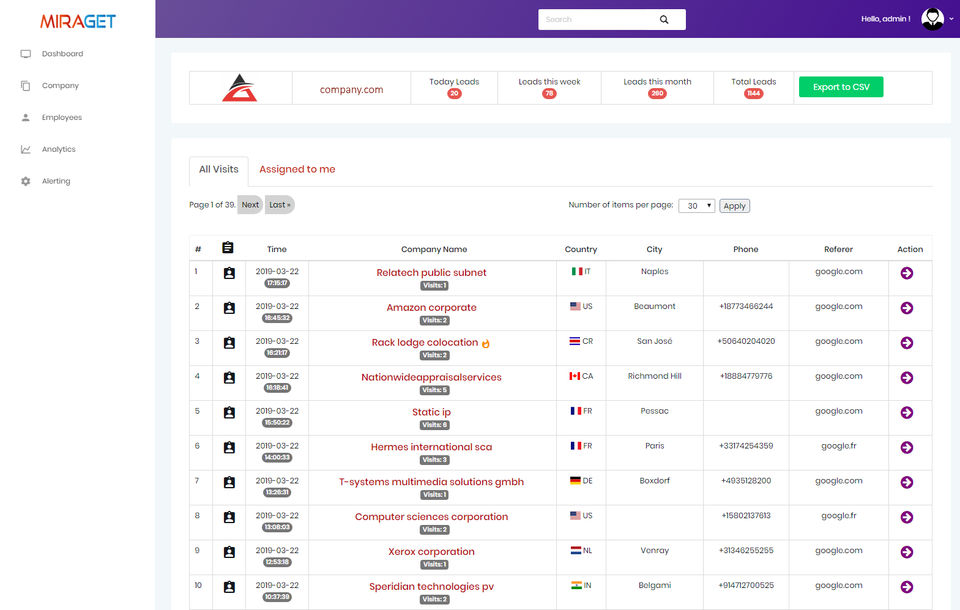Click the admin avatar picture
This screenshot has height=610, width=960.
coord(932,19)
